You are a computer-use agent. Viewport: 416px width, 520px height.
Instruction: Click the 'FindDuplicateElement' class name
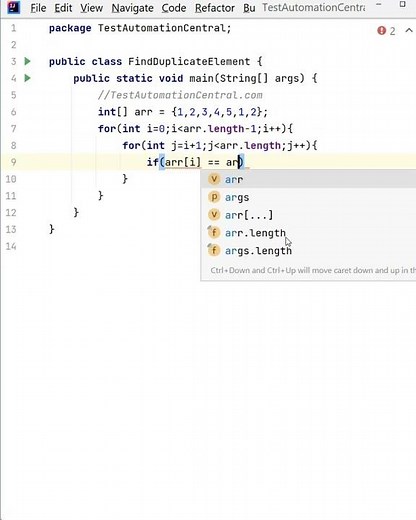pyautogui.click(x=189, y=61)
